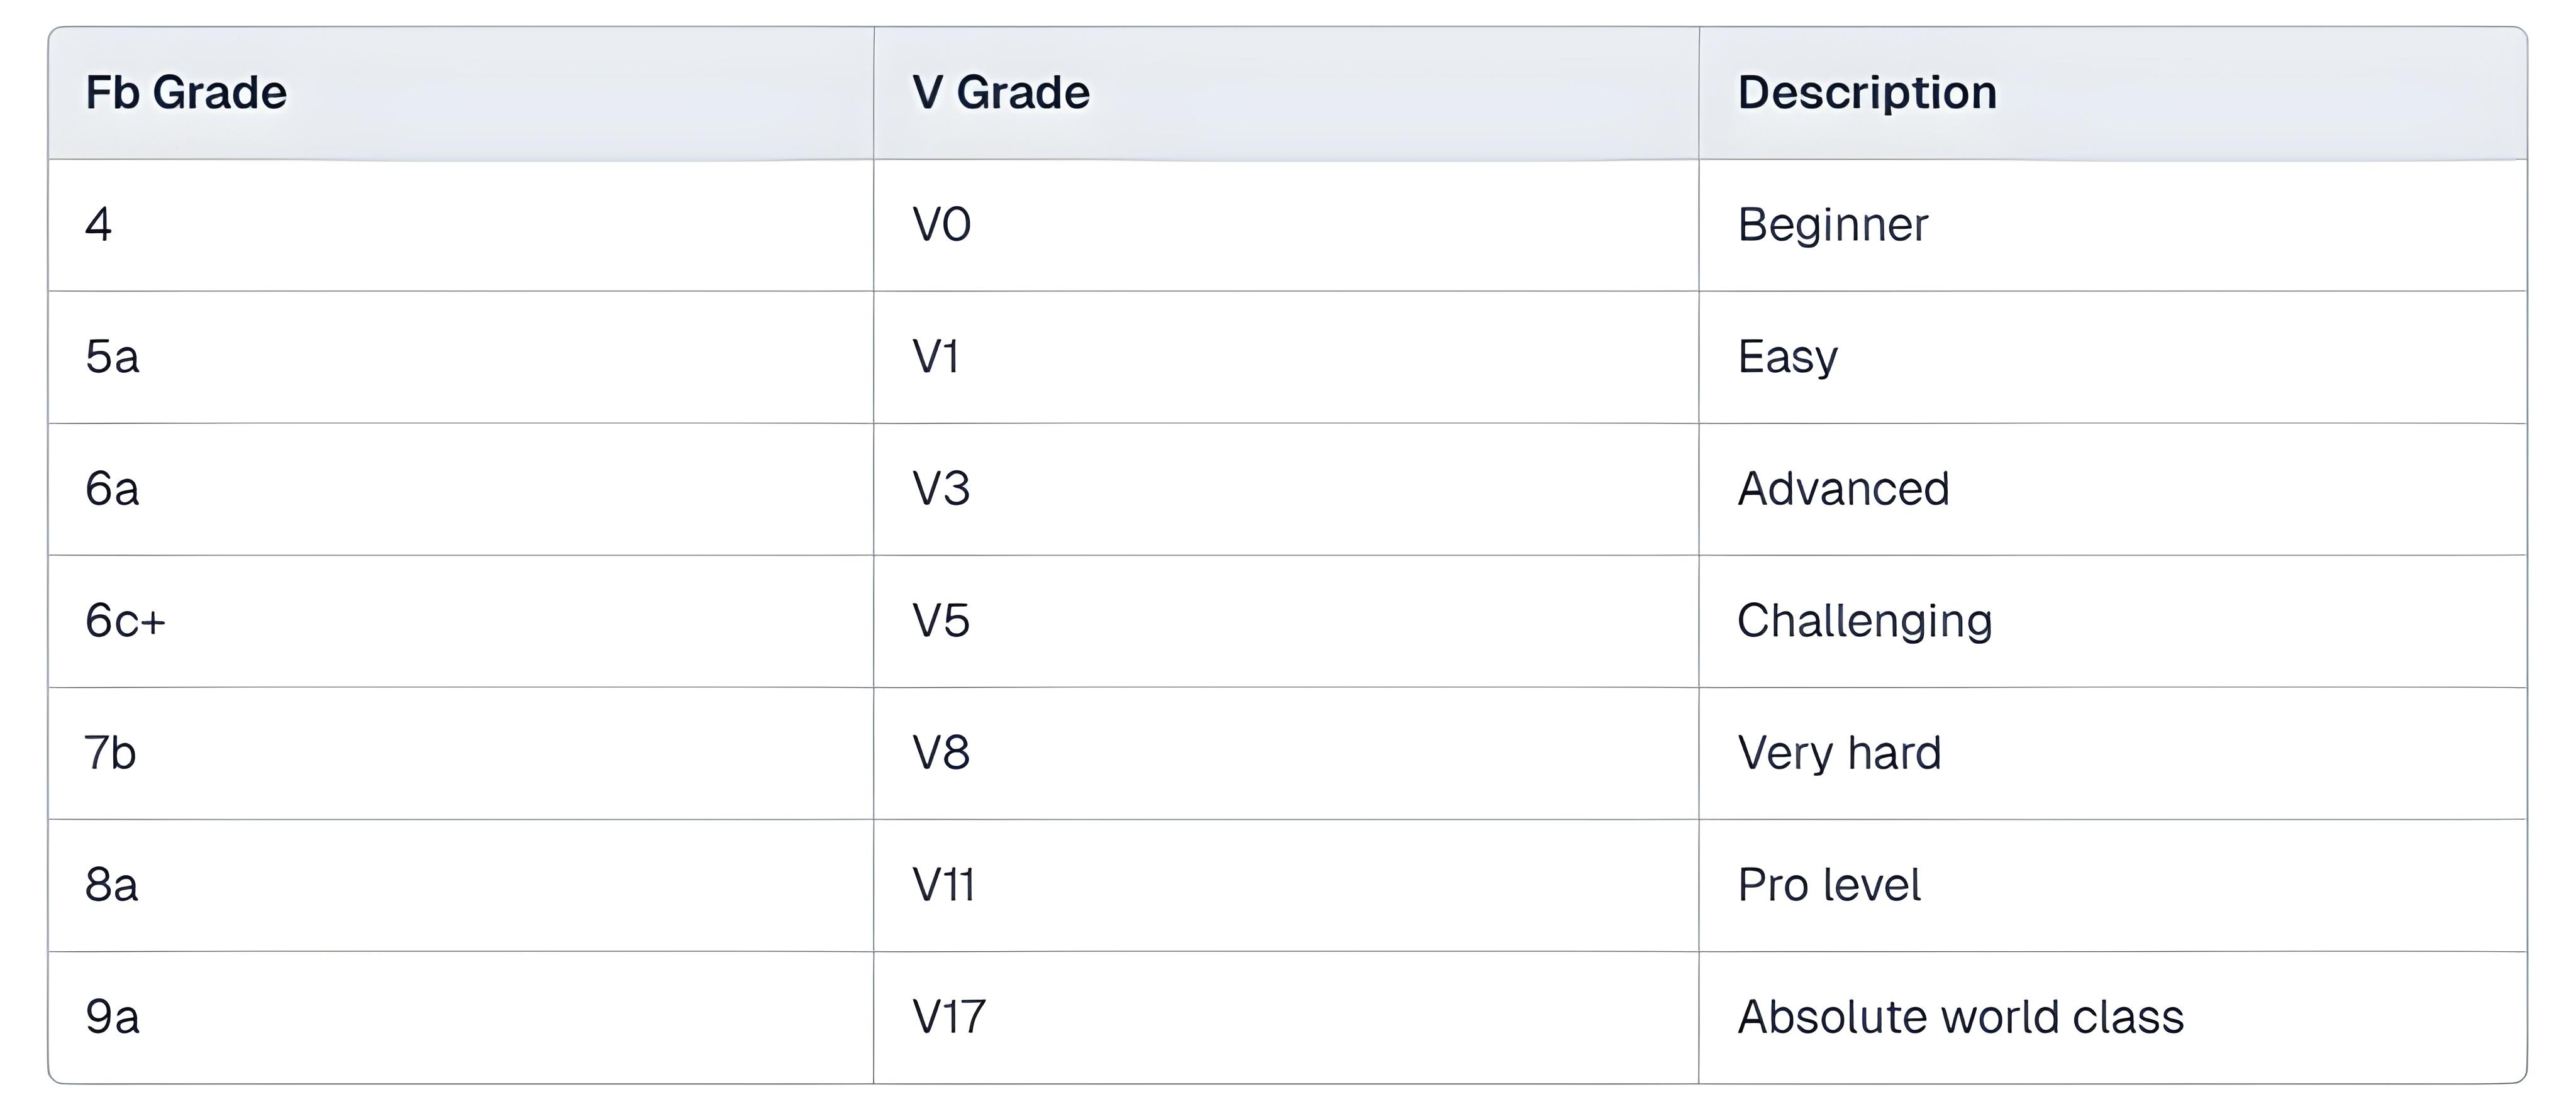Select the V3 grade cell
This screenshot has width=2576, height=1114.
941,489
